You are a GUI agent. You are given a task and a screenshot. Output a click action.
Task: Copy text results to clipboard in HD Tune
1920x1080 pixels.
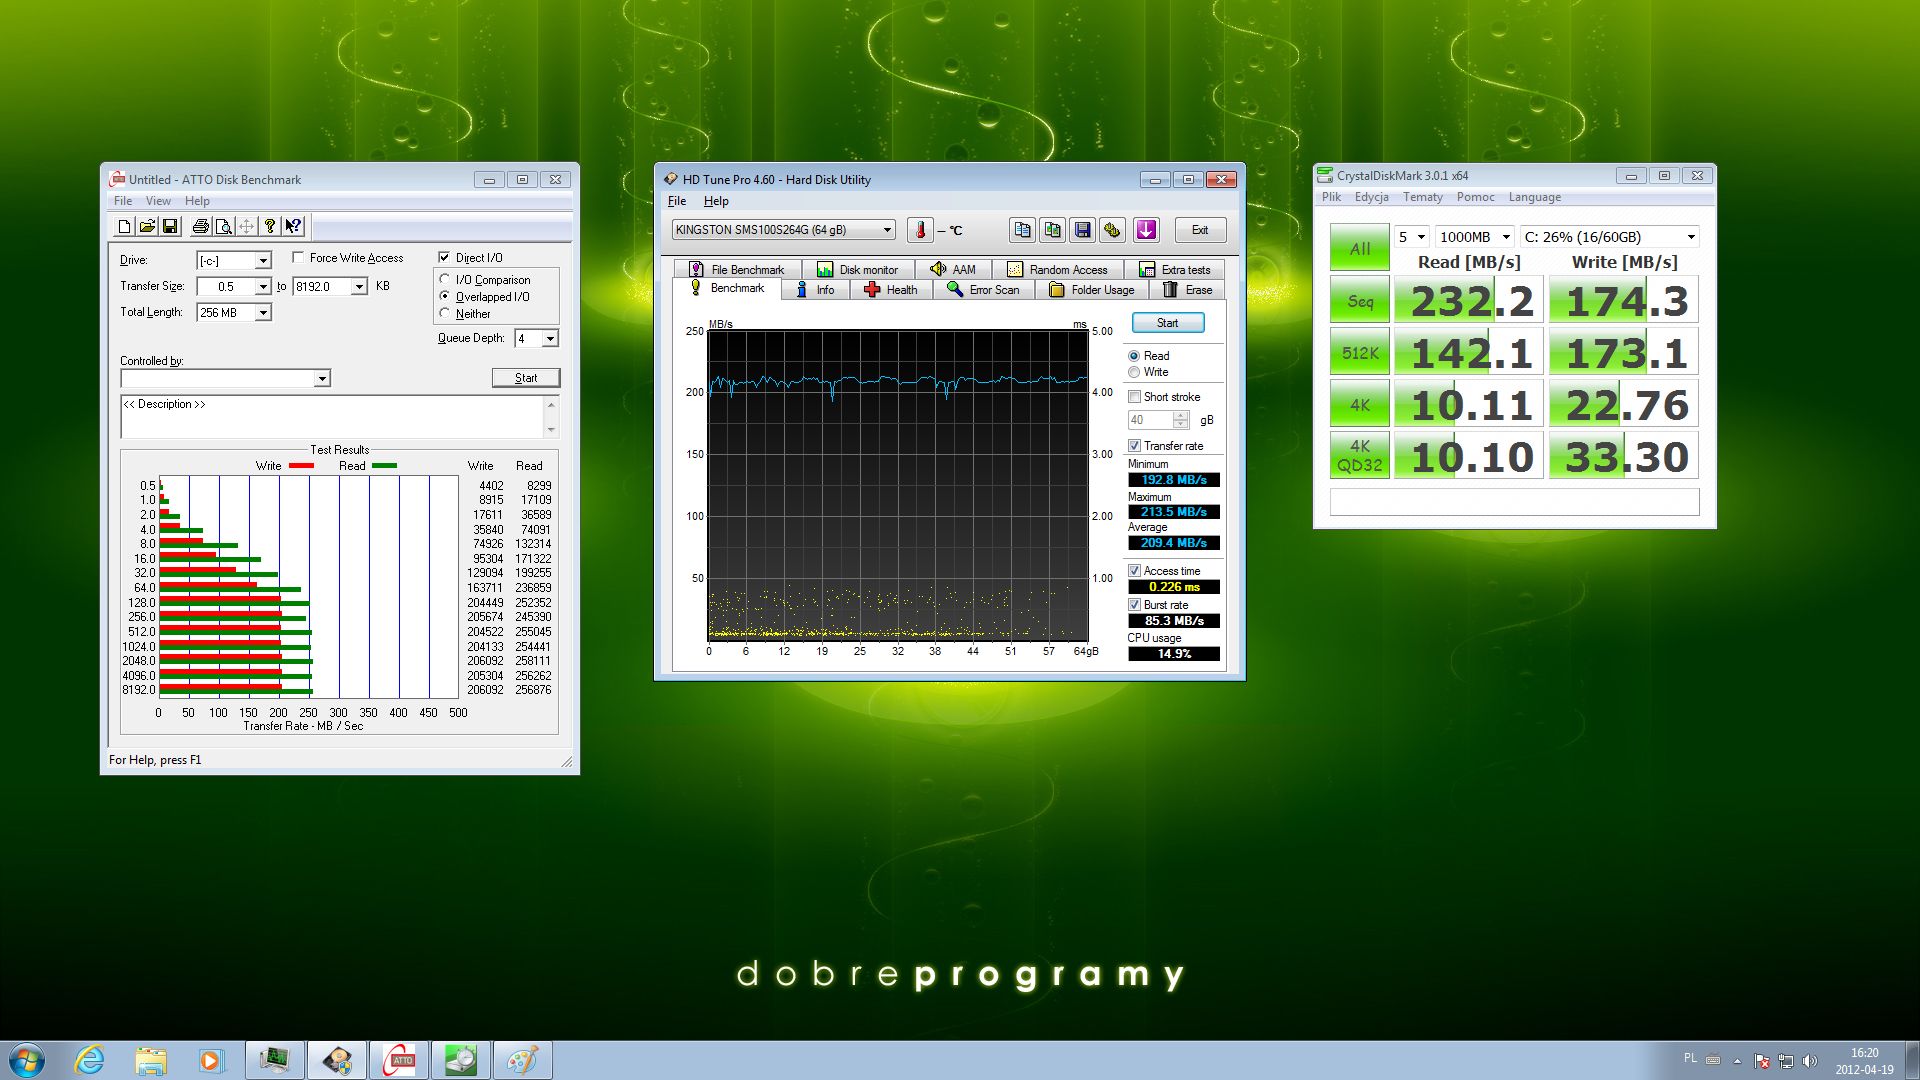[x=1022, y=230]
